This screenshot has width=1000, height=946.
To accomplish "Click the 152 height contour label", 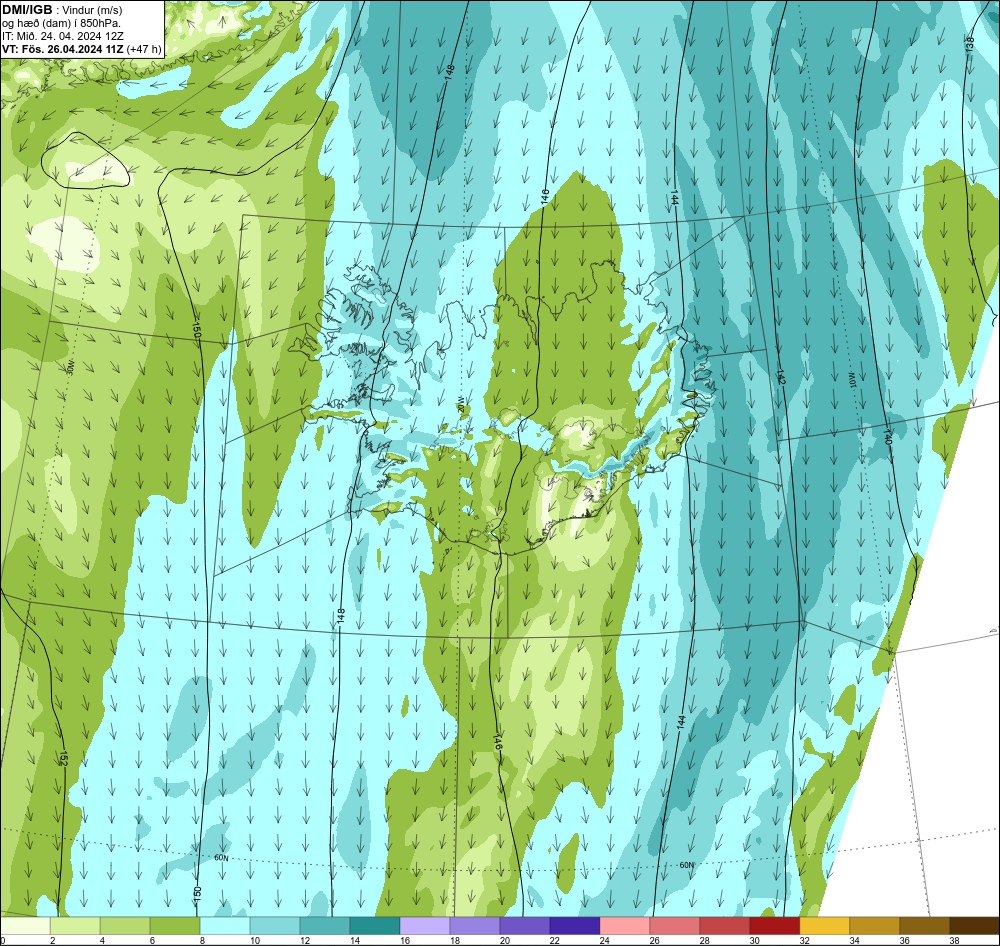I will (x=62, y=758).
